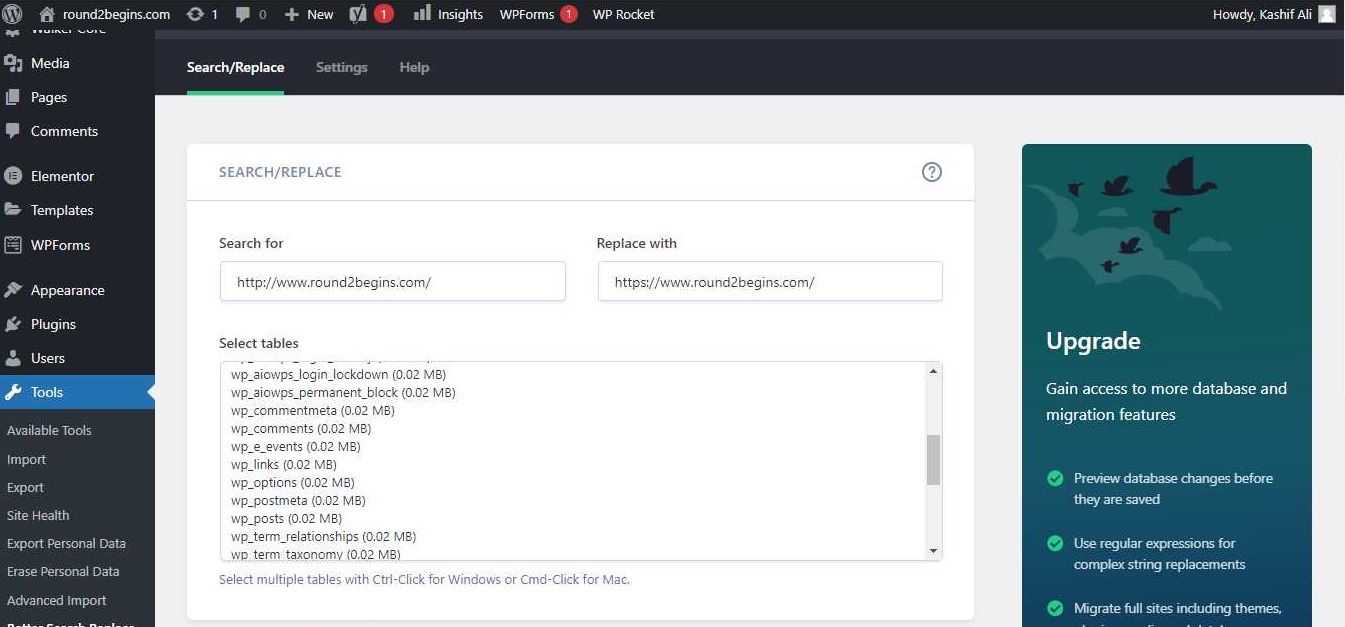Click the Preview database changes checkmark
The image size is (1345, 627).
point(1055,478)
